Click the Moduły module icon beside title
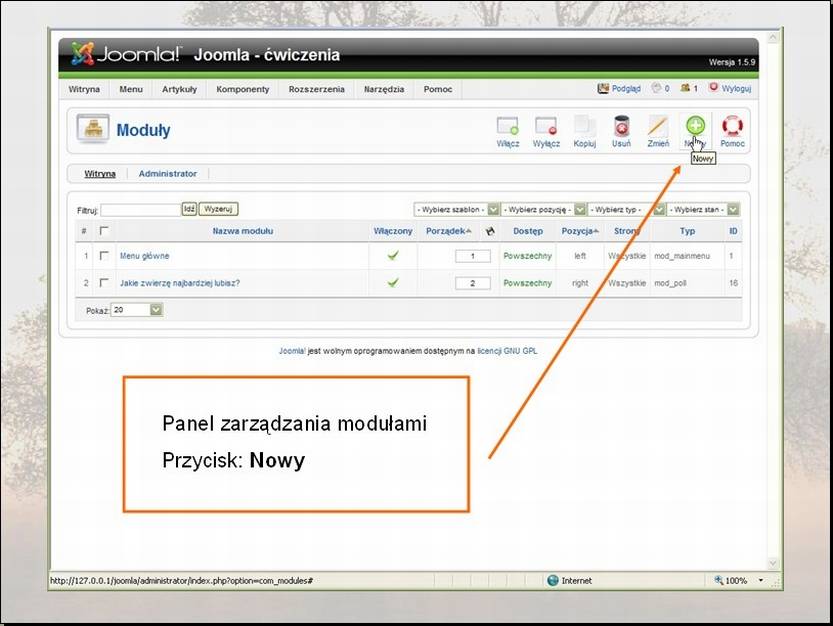 (x=92, y=129)
